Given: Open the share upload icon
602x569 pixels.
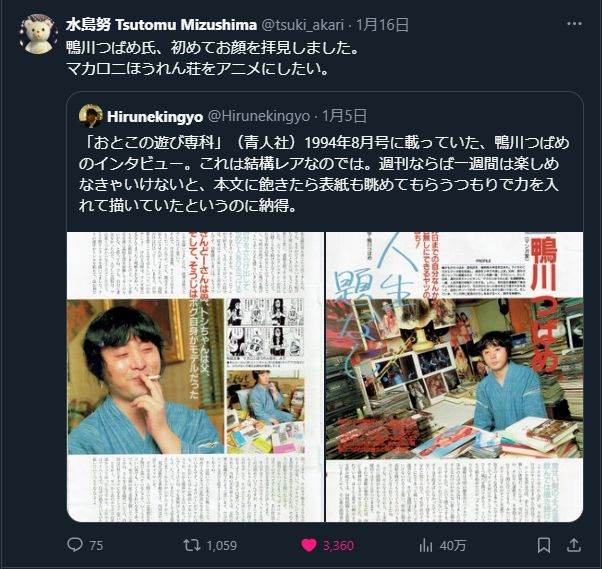Looking at the screenshot, I should [x=573, y=544].
